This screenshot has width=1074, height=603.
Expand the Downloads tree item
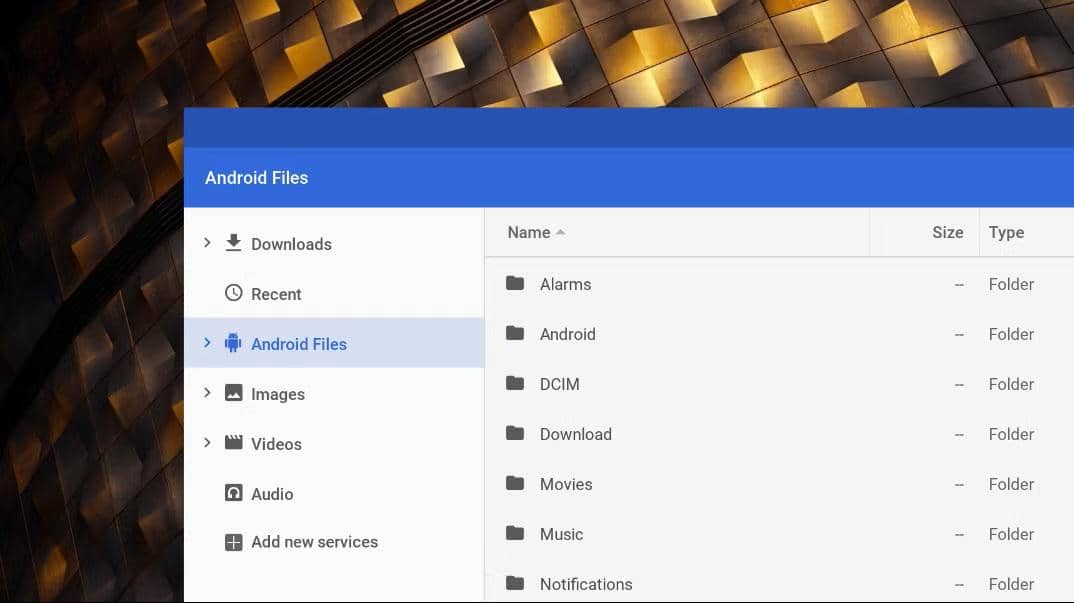207,242
